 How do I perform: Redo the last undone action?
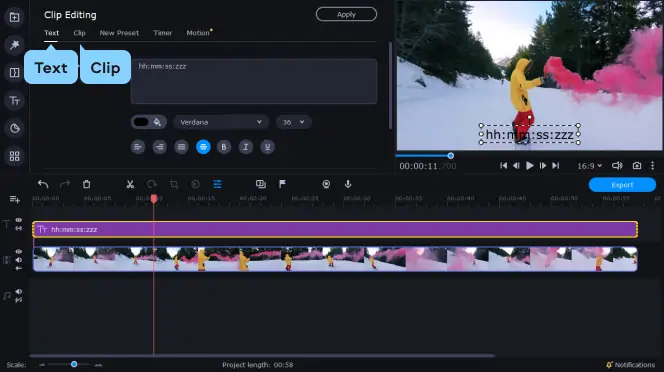tap(65, 184)
